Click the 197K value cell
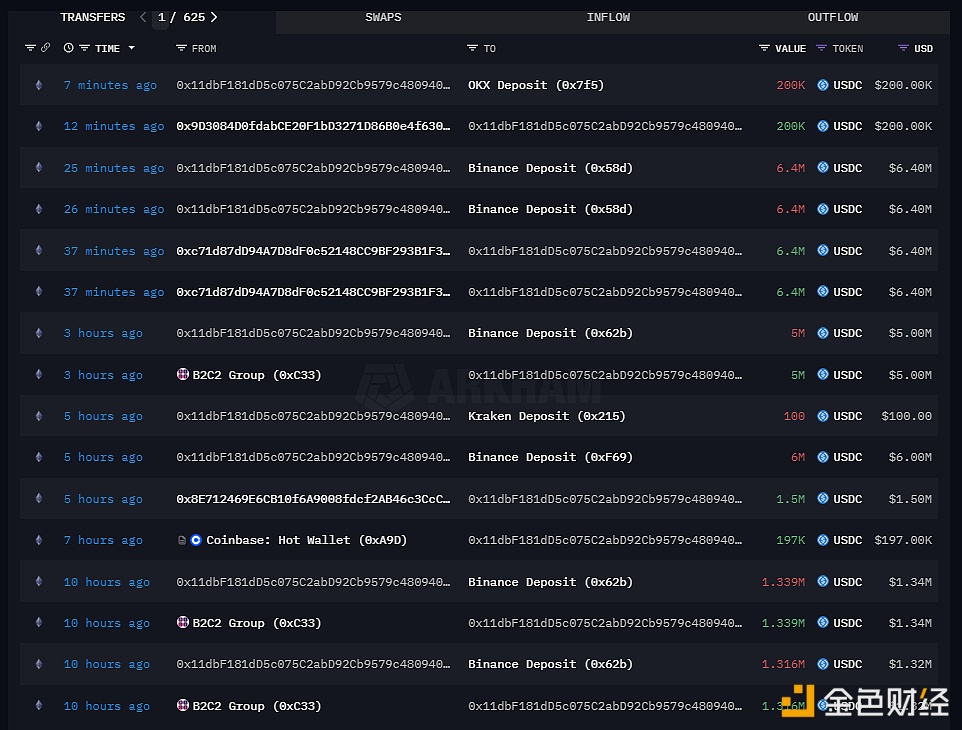The height and width of the screenshot is (730, 962). point(790,540)
